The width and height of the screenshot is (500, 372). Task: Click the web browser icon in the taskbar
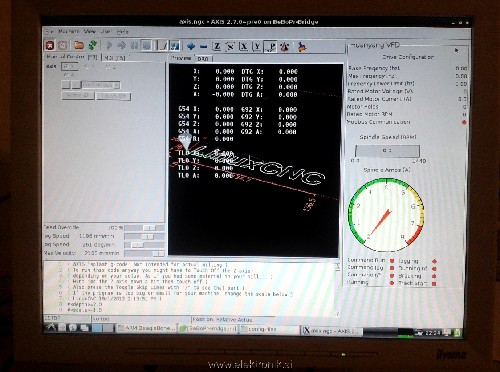tap(73, 328)
